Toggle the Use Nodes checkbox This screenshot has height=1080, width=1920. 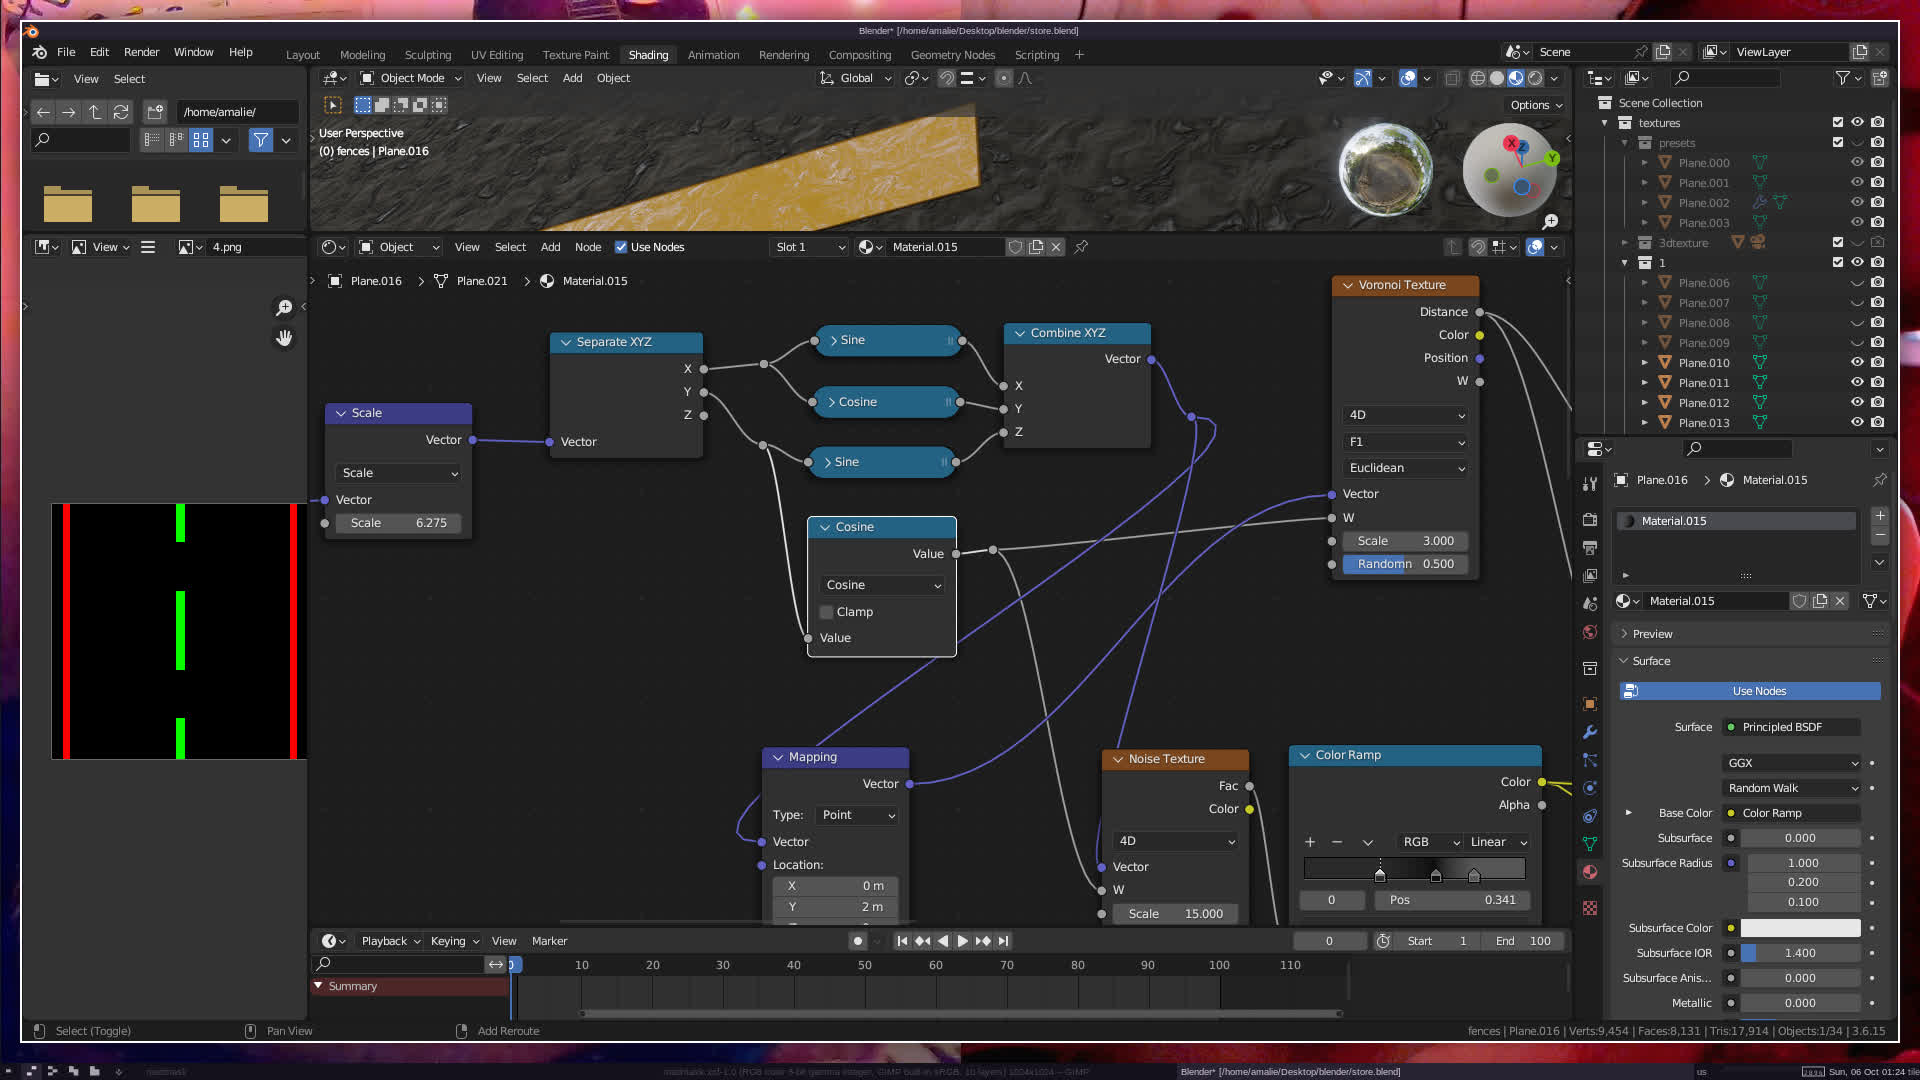coord(621,247)
